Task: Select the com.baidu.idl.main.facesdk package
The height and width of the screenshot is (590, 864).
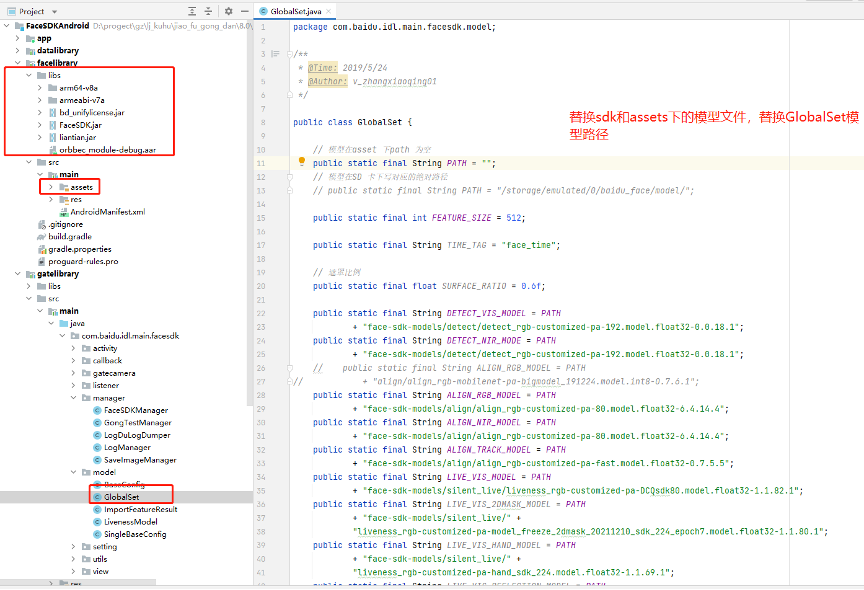Action: (130, 336)
